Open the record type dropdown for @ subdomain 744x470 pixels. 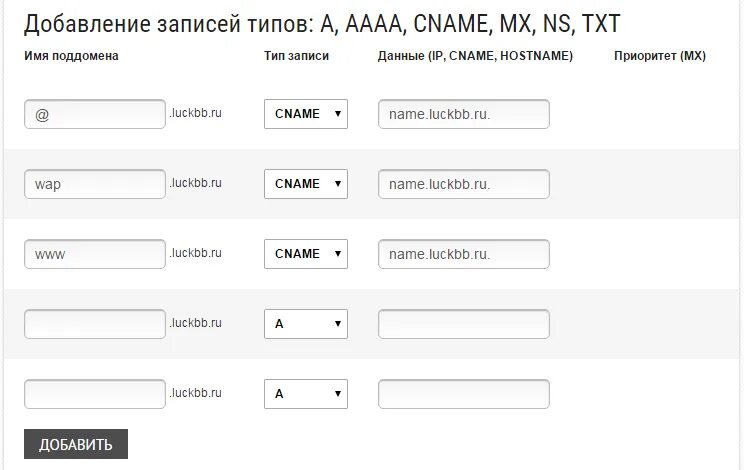click(306, 114)
